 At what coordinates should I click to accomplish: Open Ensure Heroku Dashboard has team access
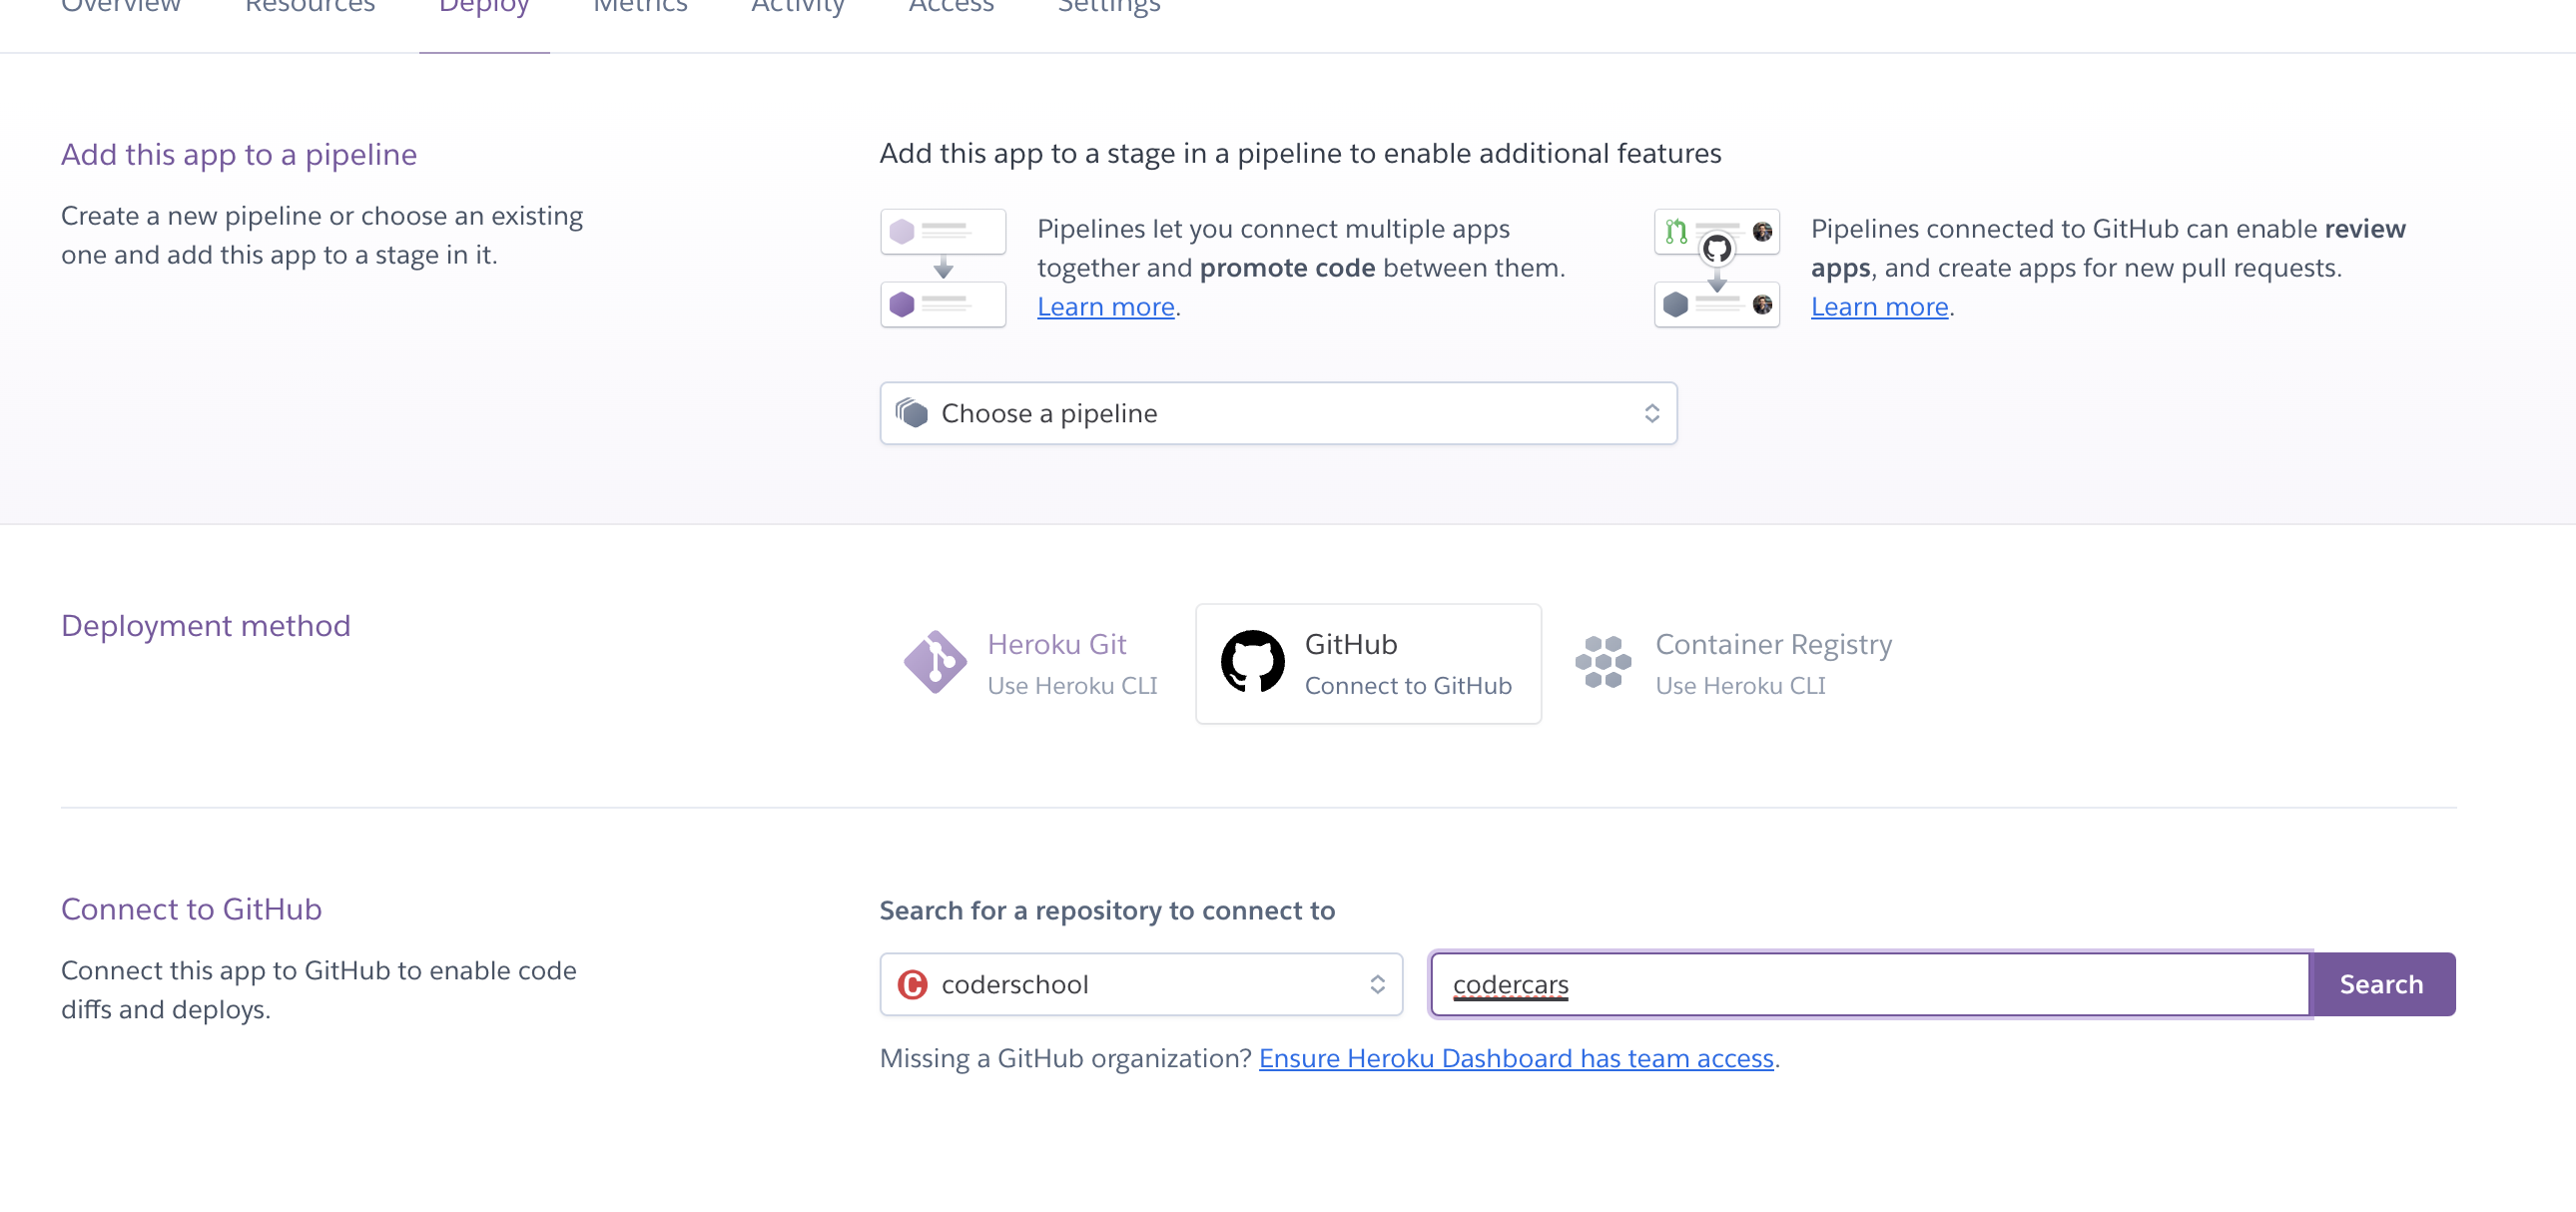[1515, 1058]
